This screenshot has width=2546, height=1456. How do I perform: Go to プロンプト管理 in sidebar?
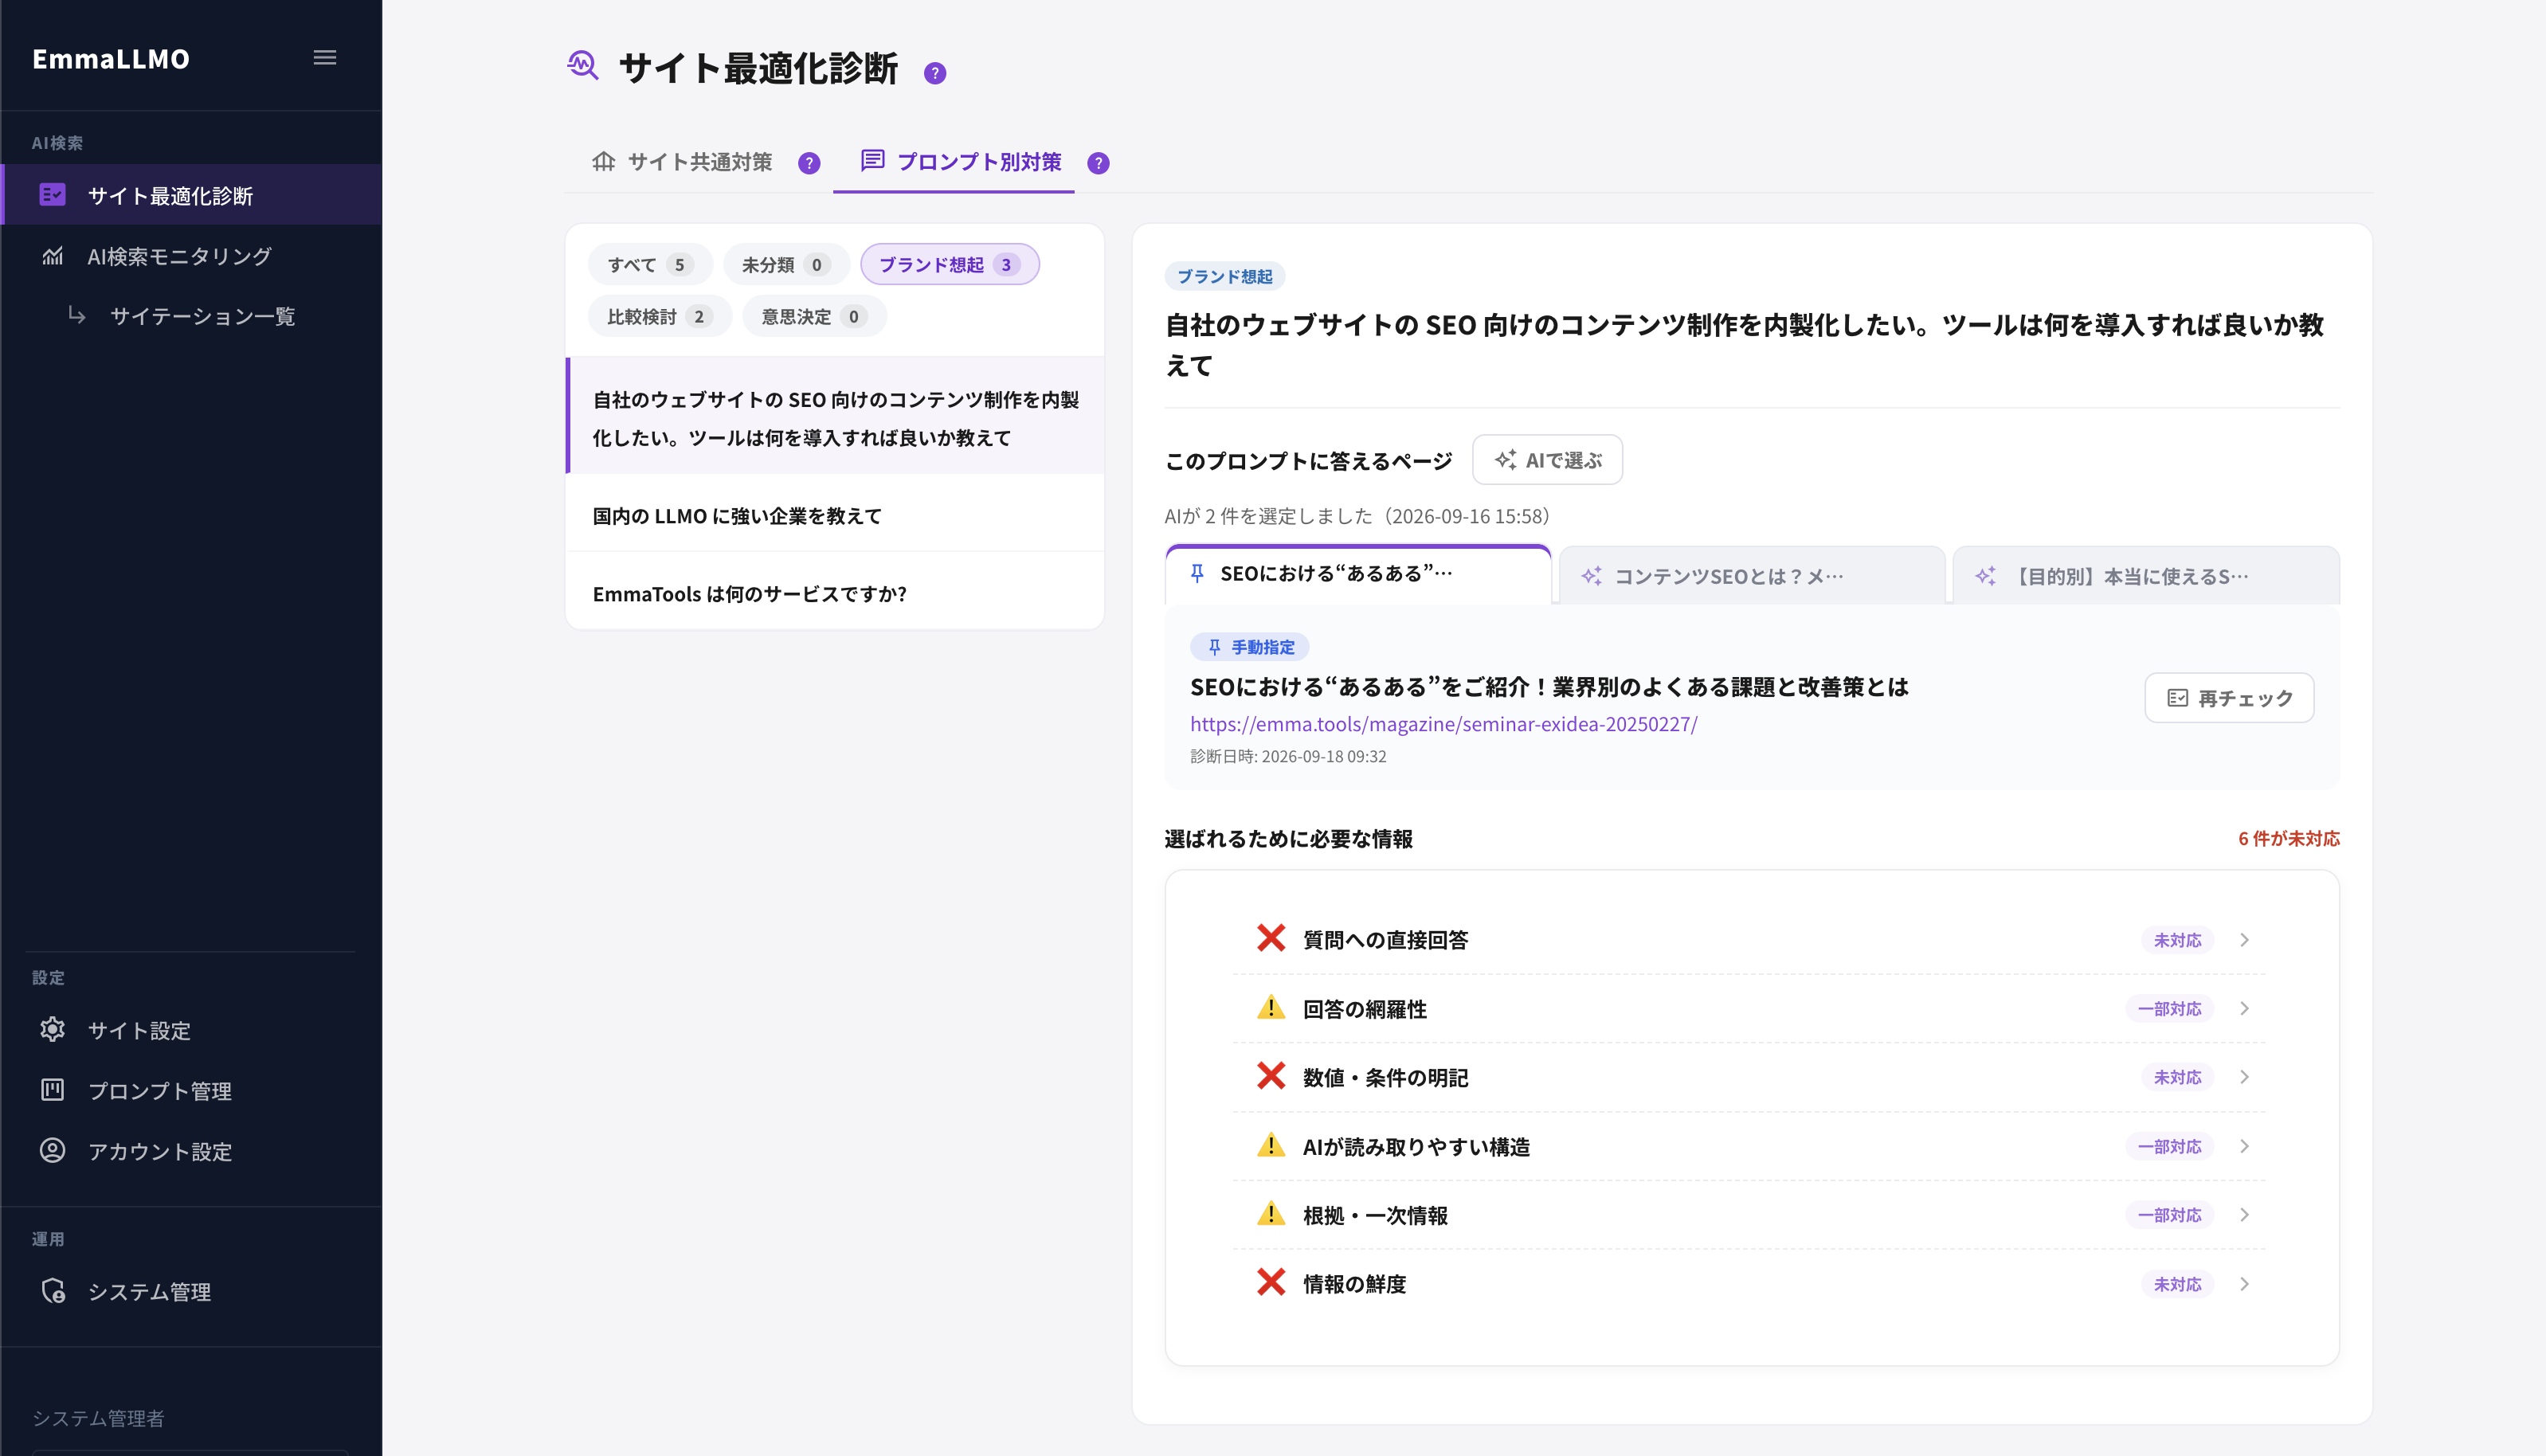pos(191,1090)
